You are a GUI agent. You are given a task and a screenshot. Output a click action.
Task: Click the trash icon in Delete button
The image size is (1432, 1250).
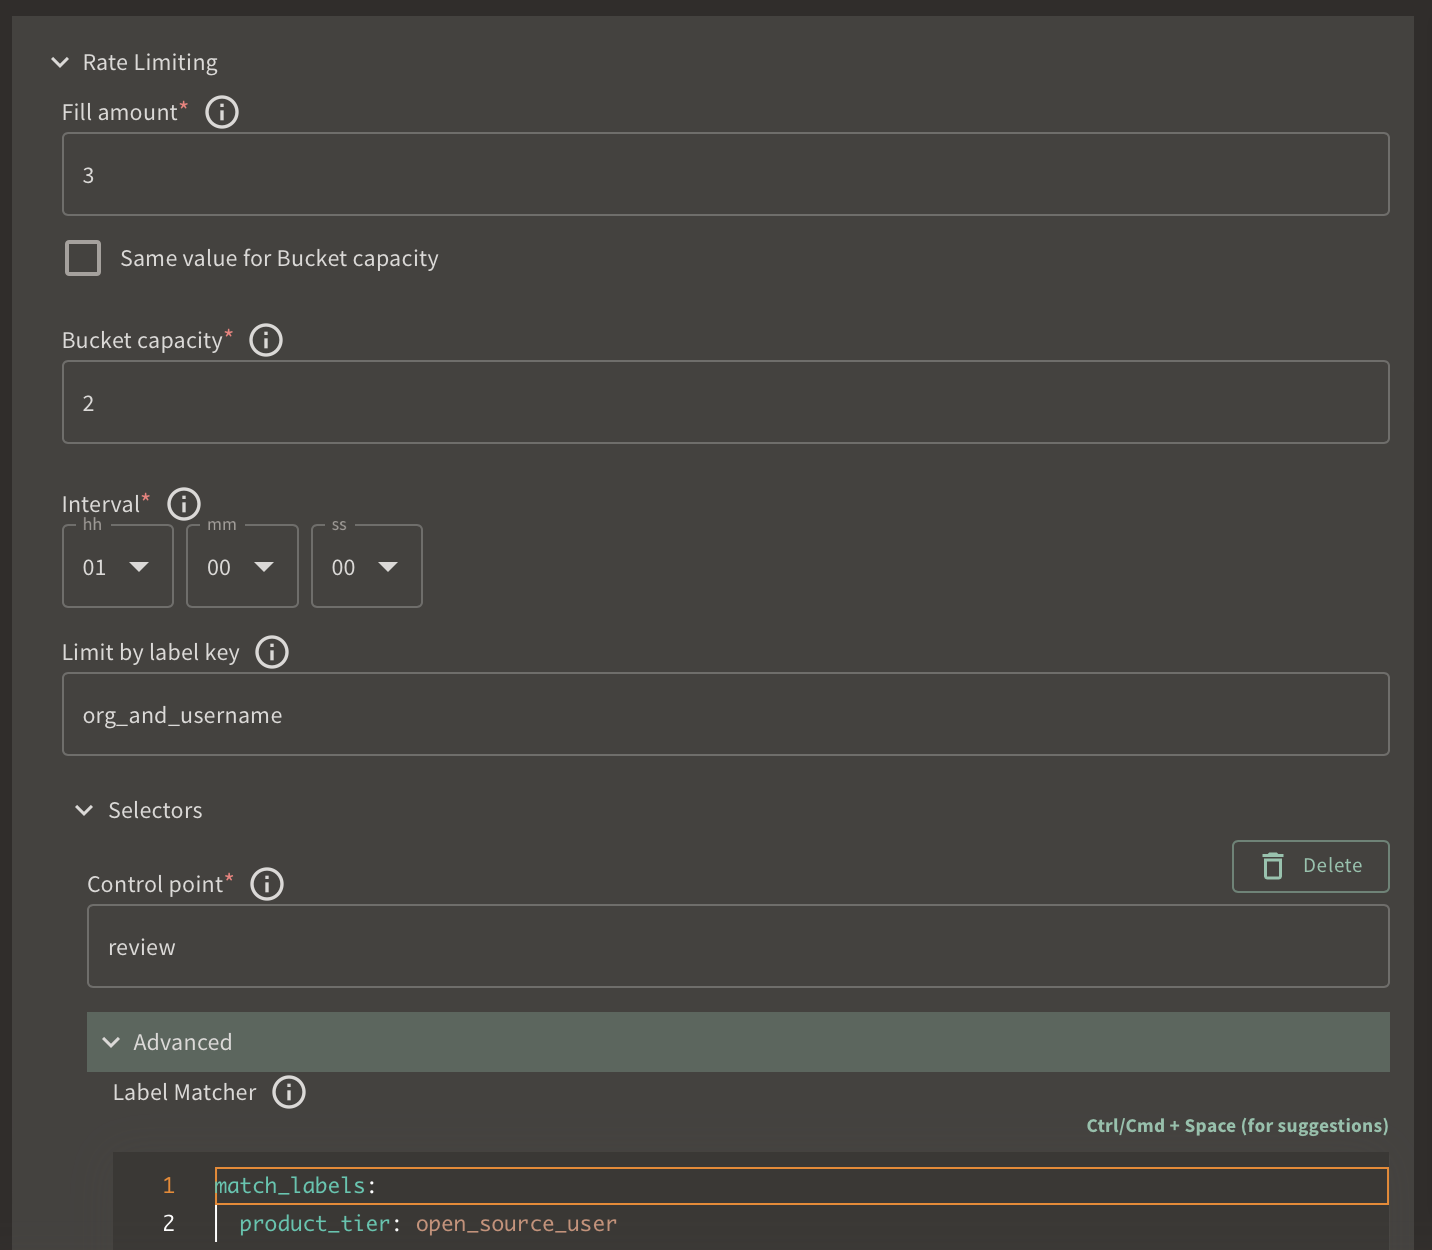pos(1273,866)
